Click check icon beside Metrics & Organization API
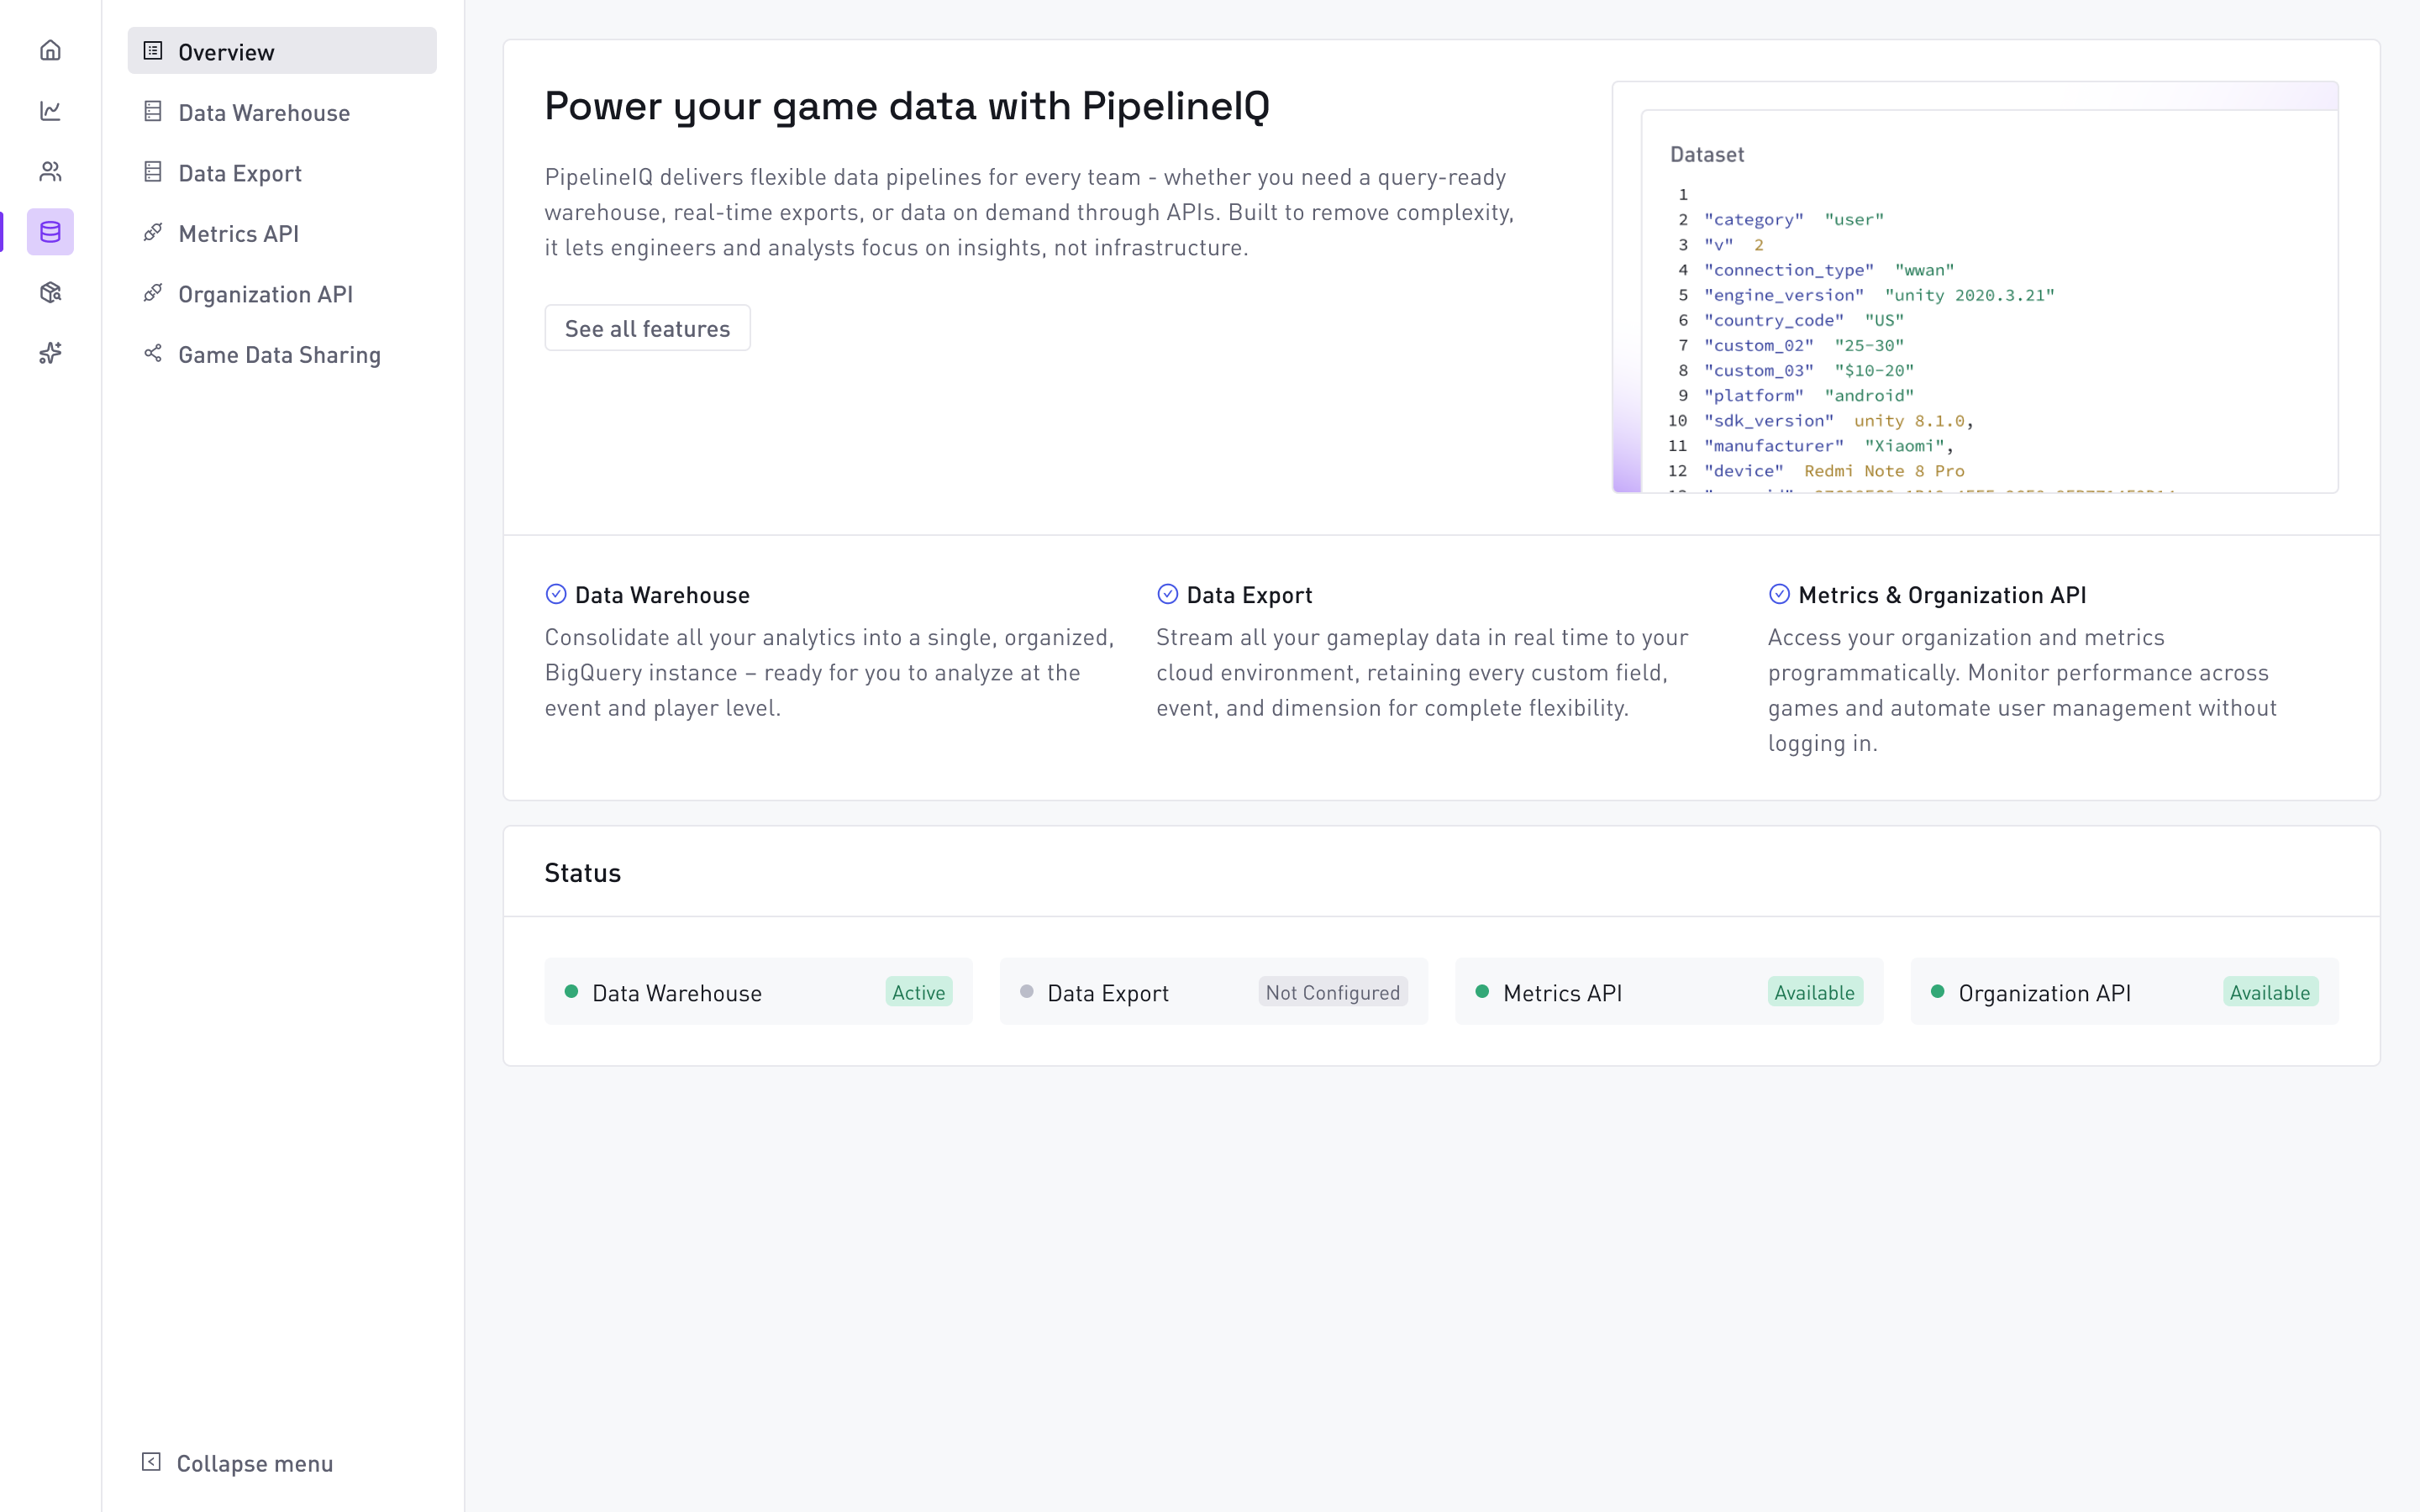Screen dimensions: 2420x1512 [1779, 594]
